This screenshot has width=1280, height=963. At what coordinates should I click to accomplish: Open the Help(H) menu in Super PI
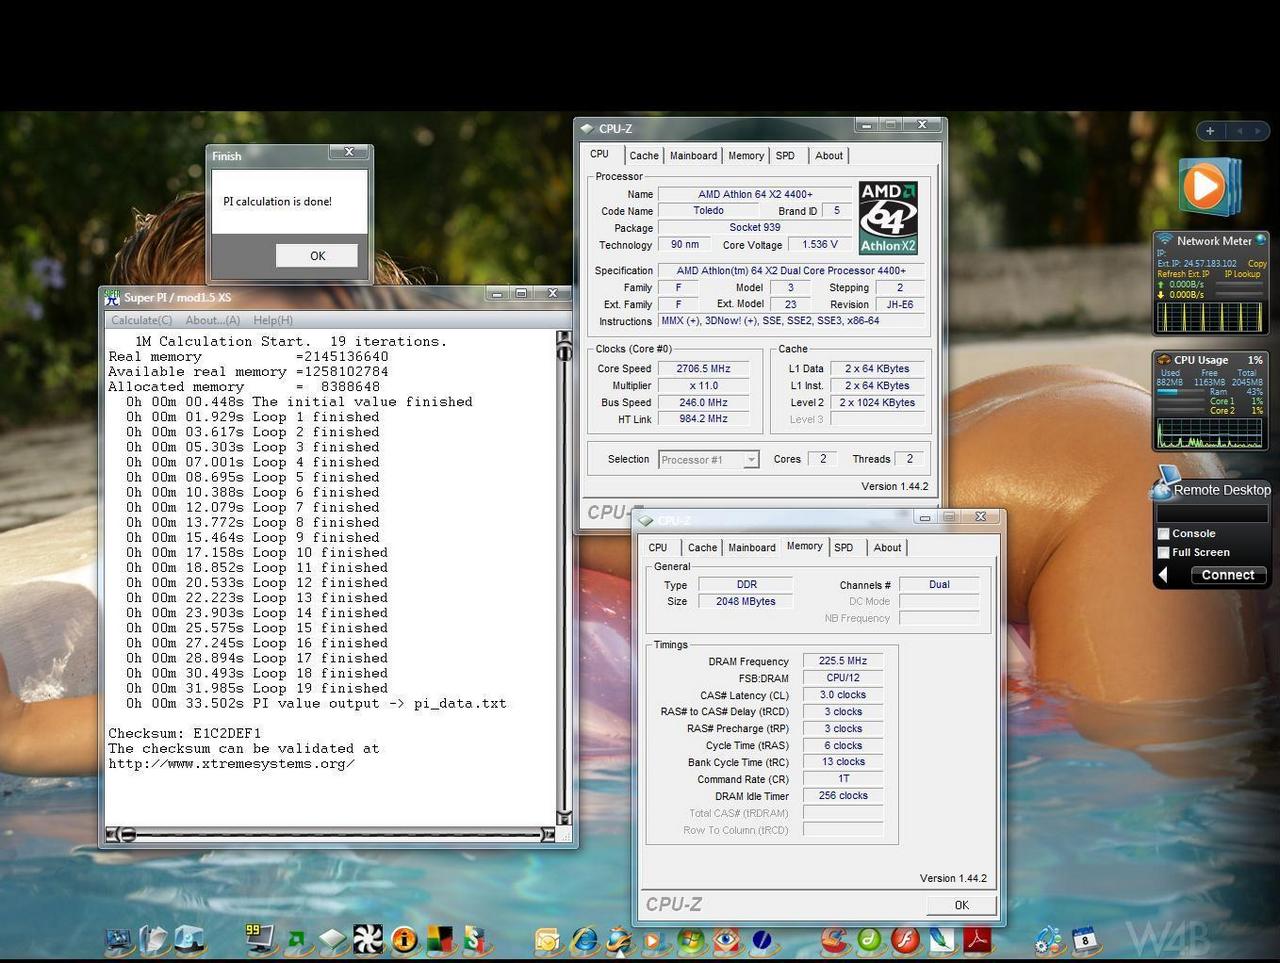273,320
